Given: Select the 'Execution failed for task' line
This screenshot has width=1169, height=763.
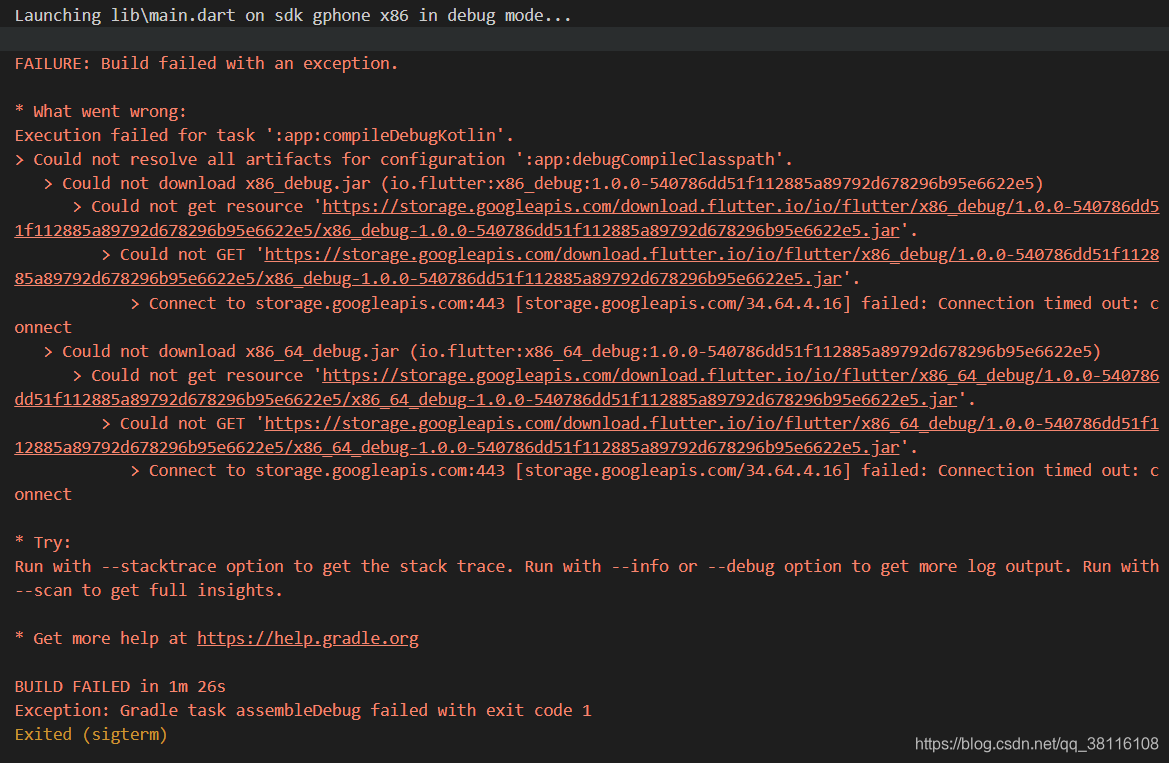Looking at the screenshot, I should 264,135.
